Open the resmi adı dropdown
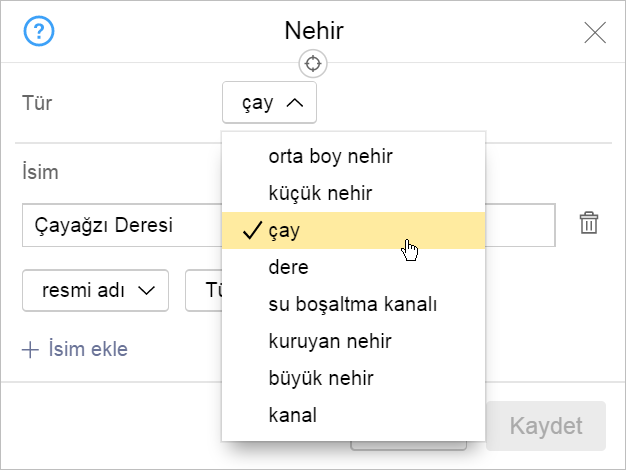Image resolution: width=626 pixels, height=470 pixels. (x=95, y=290)
